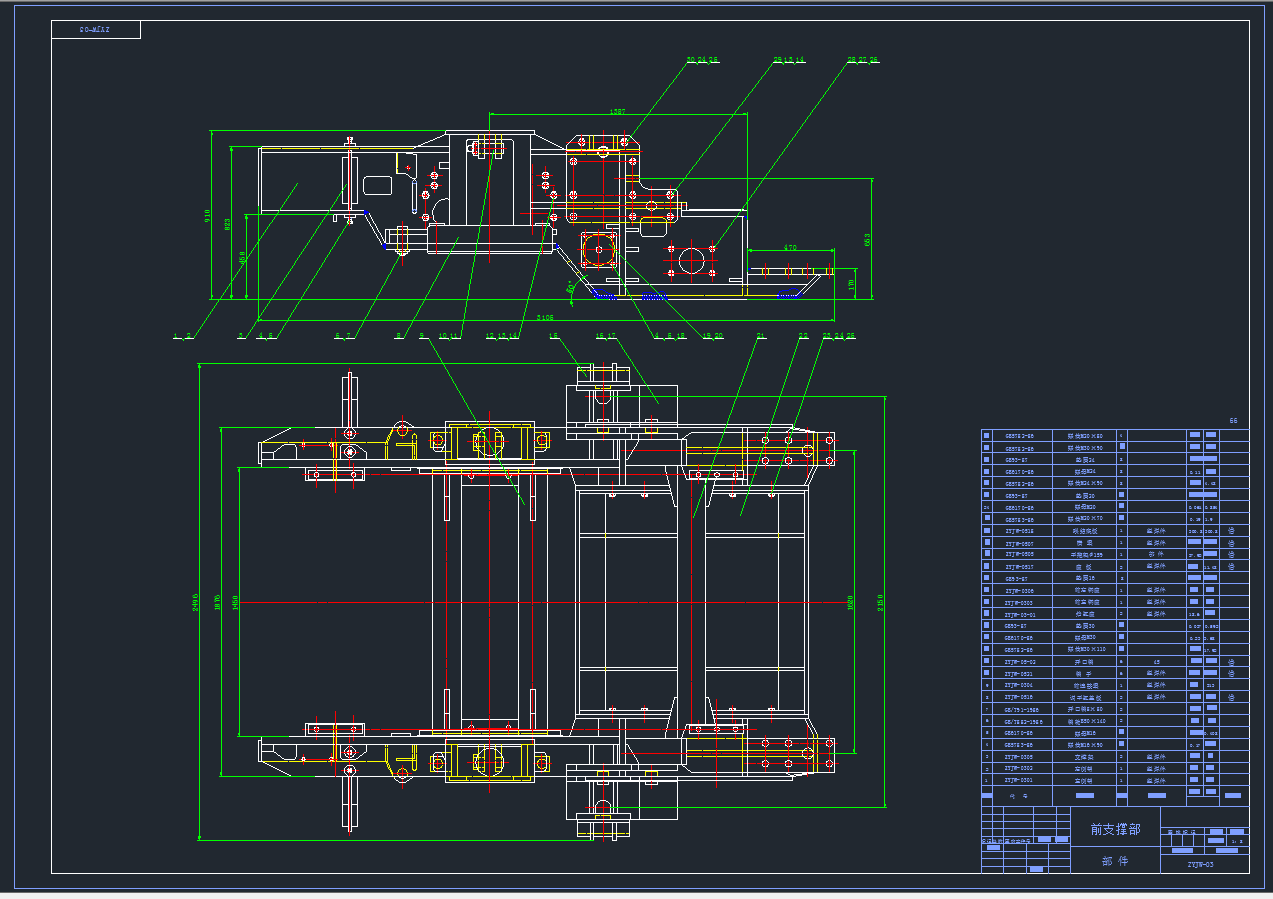This screenshot has width=1273, height=899.
Task: Click the 1450 dimension in plan view
Action: [x=234, y=602]
